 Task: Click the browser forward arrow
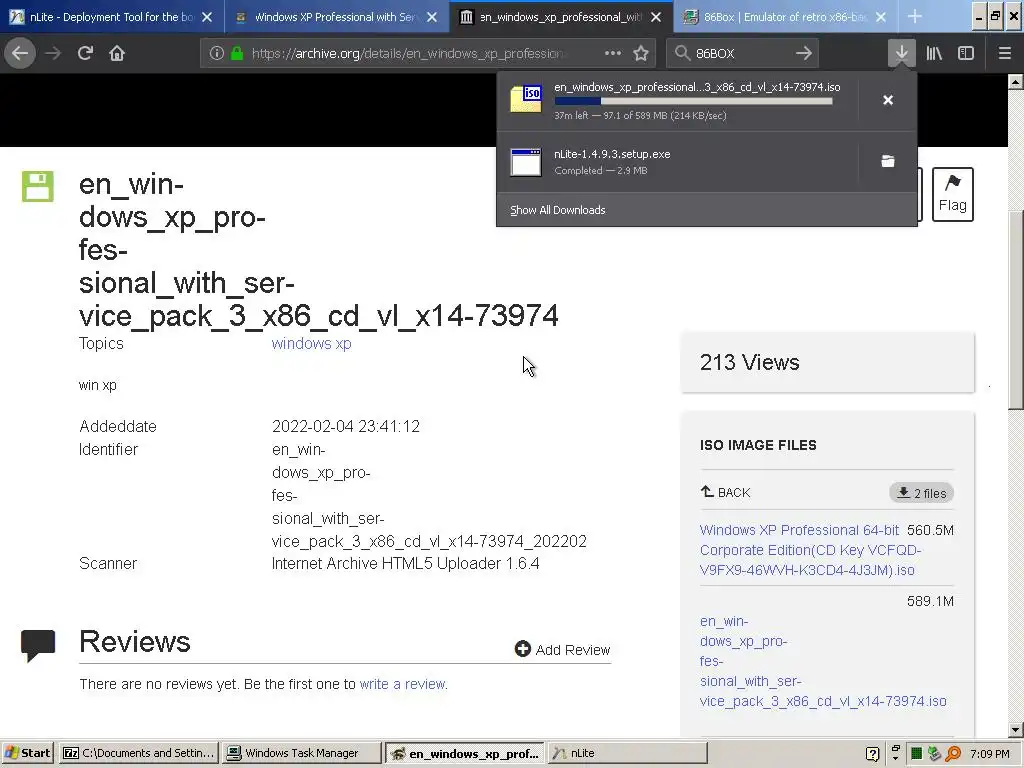tap(53, 54)
